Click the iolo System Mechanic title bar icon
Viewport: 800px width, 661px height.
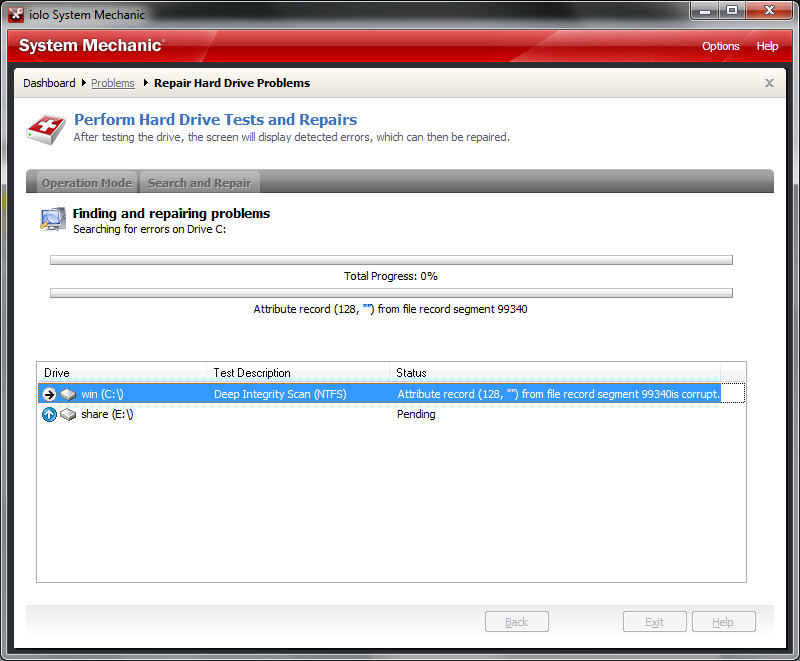15,14
